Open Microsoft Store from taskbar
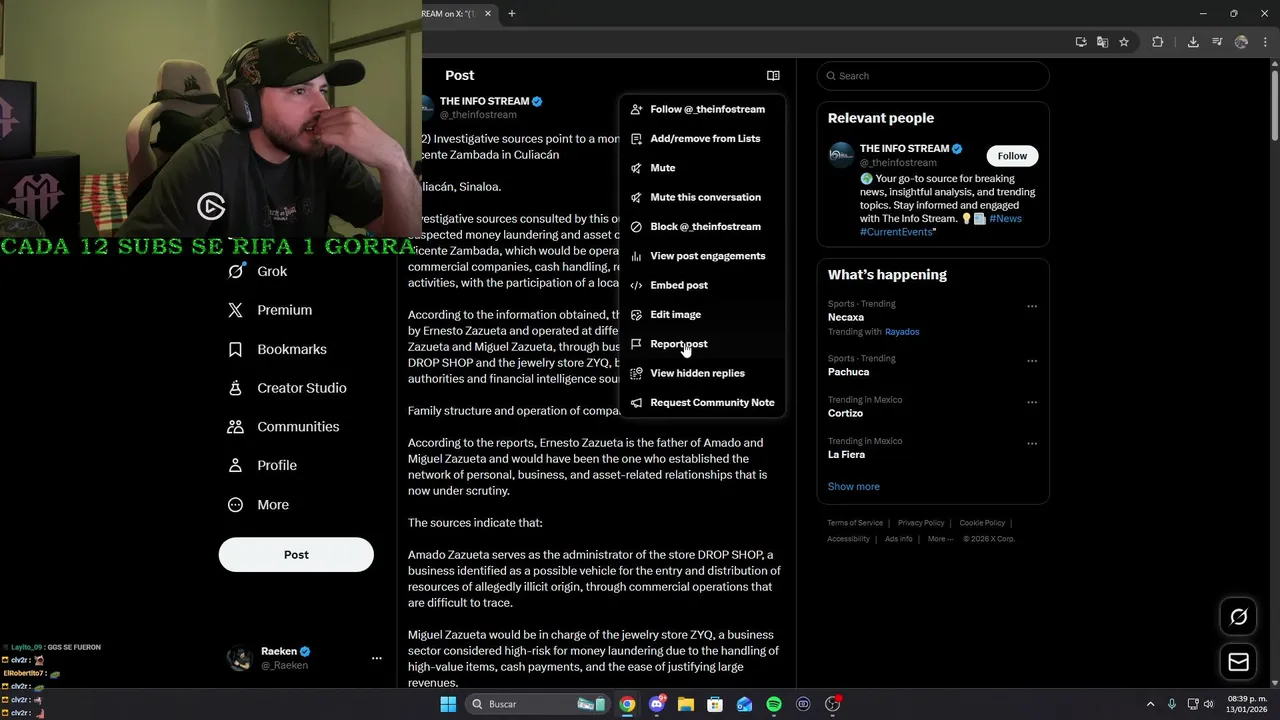The height and width of the screenshot is (720, 1280). (715, 704)
